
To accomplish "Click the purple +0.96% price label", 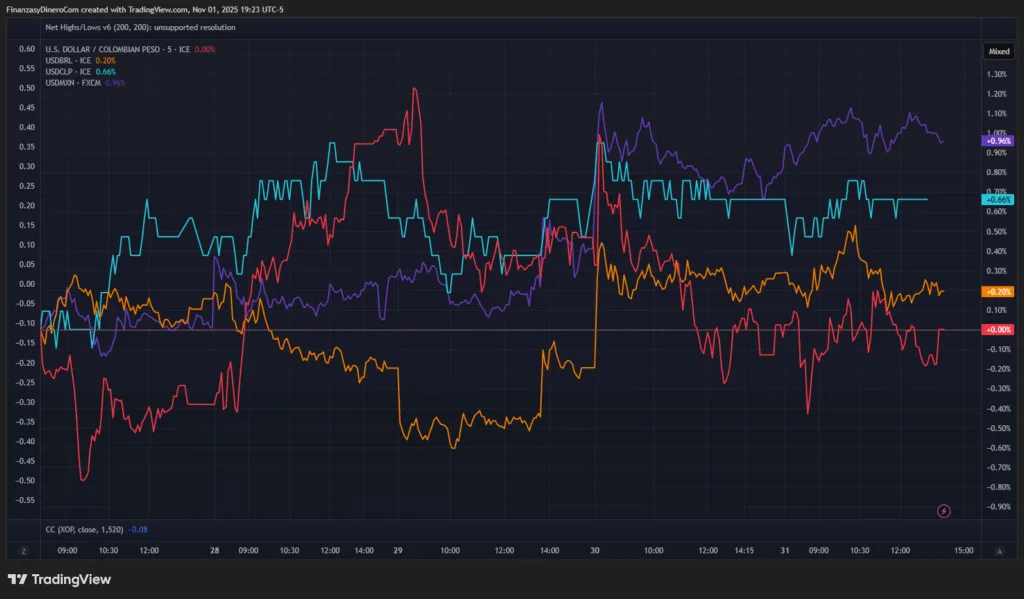I will coord(998,141).
